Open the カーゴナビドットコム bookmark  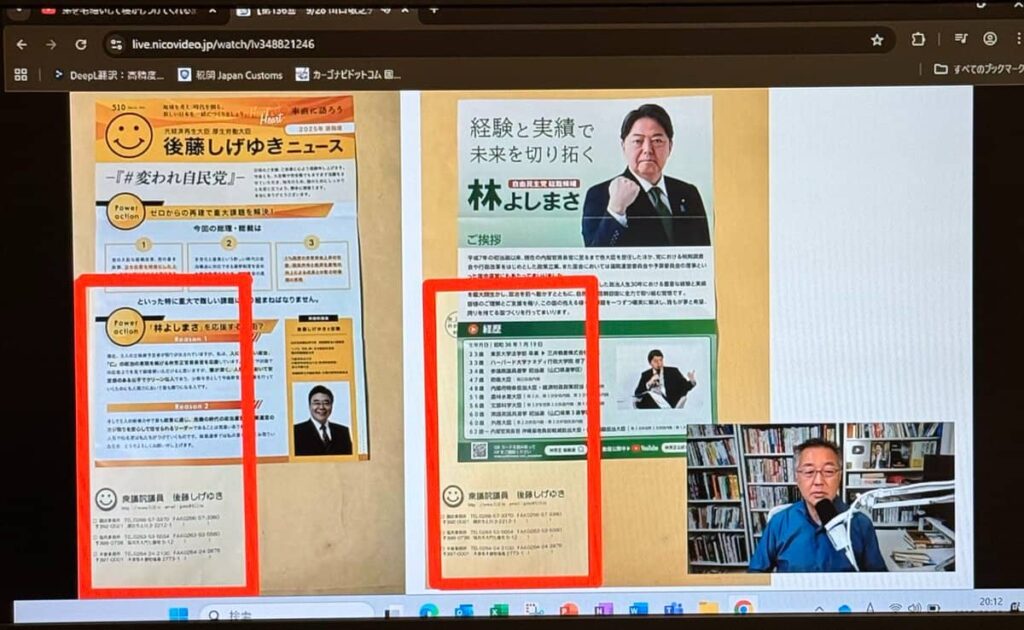click(348, 74)
